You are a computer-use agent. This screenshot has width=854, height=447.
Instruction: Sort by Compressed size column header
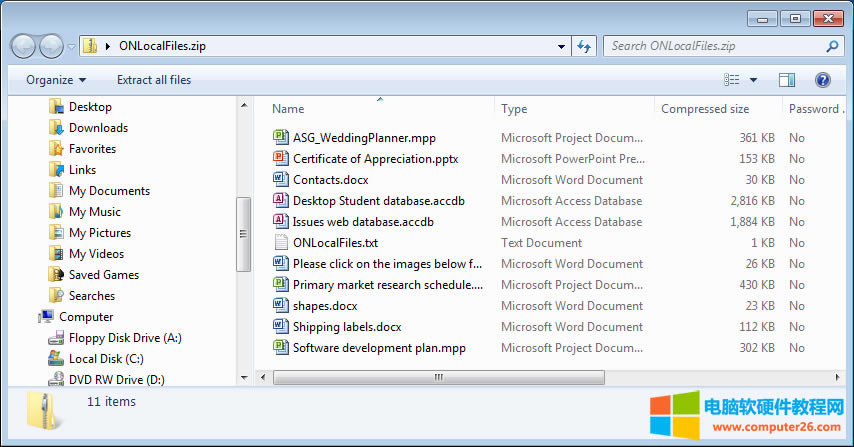[x=705, y=109]
